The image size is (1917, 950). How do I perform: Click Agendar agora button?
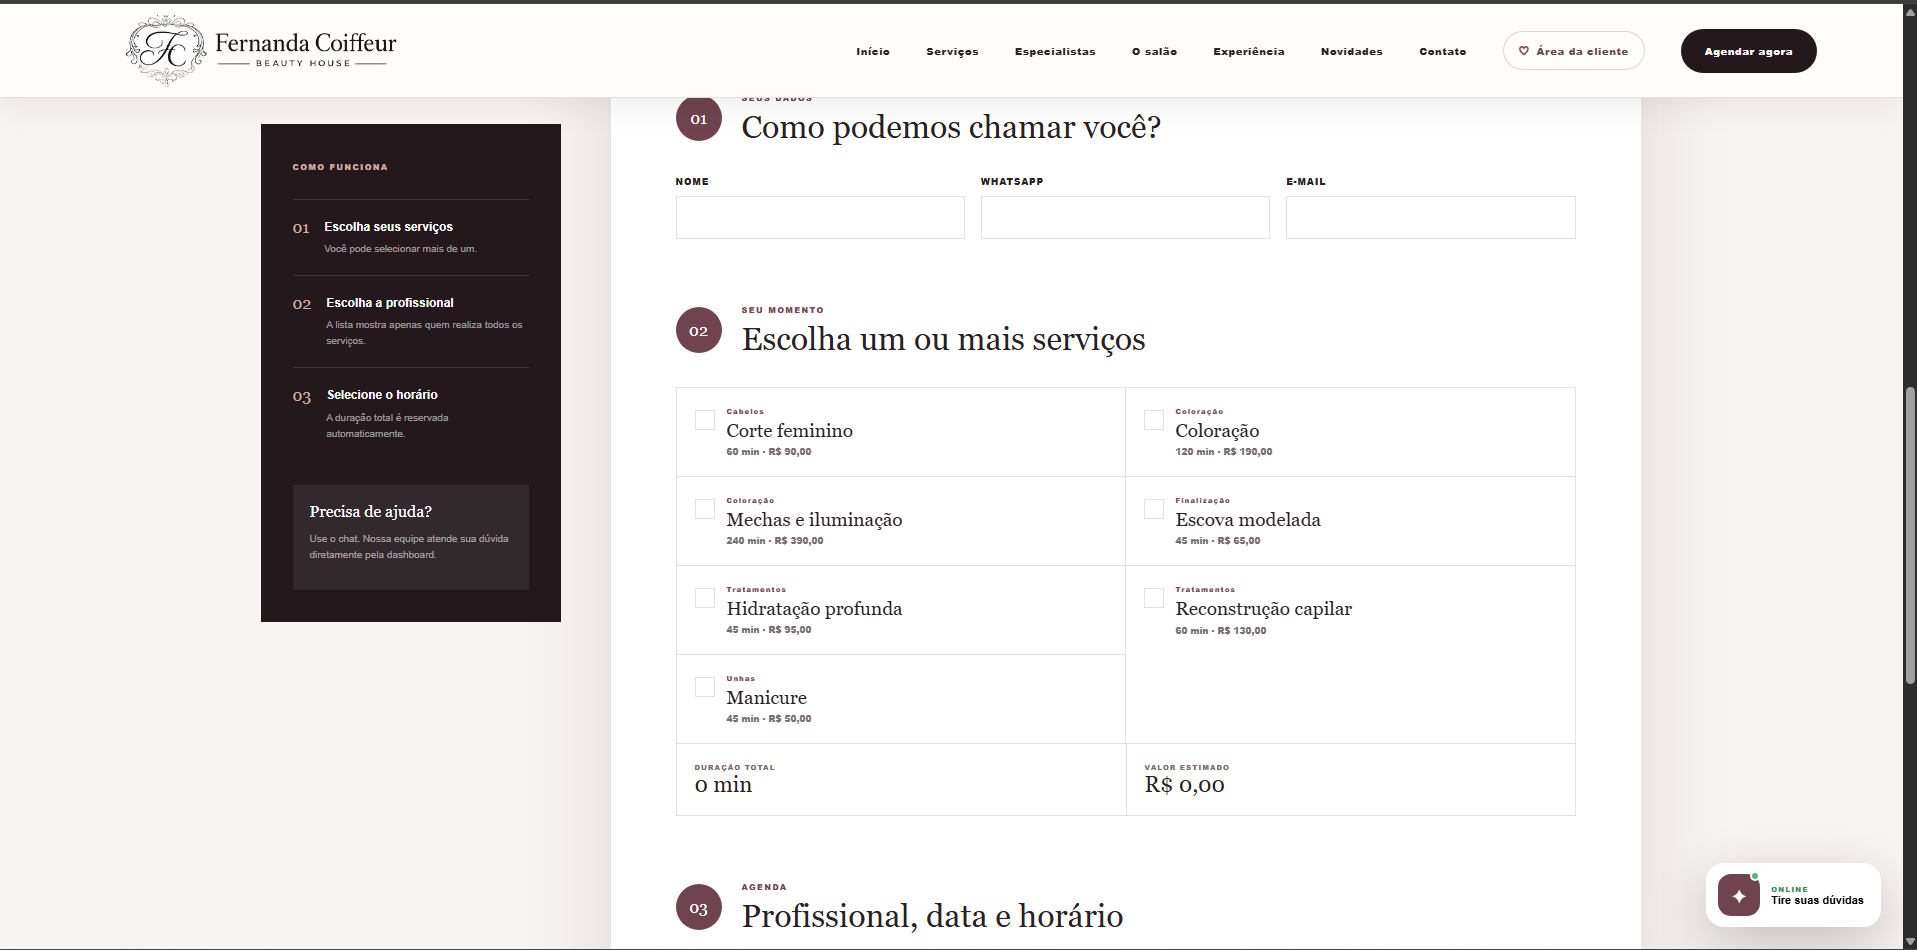[x=1748, y=51]
